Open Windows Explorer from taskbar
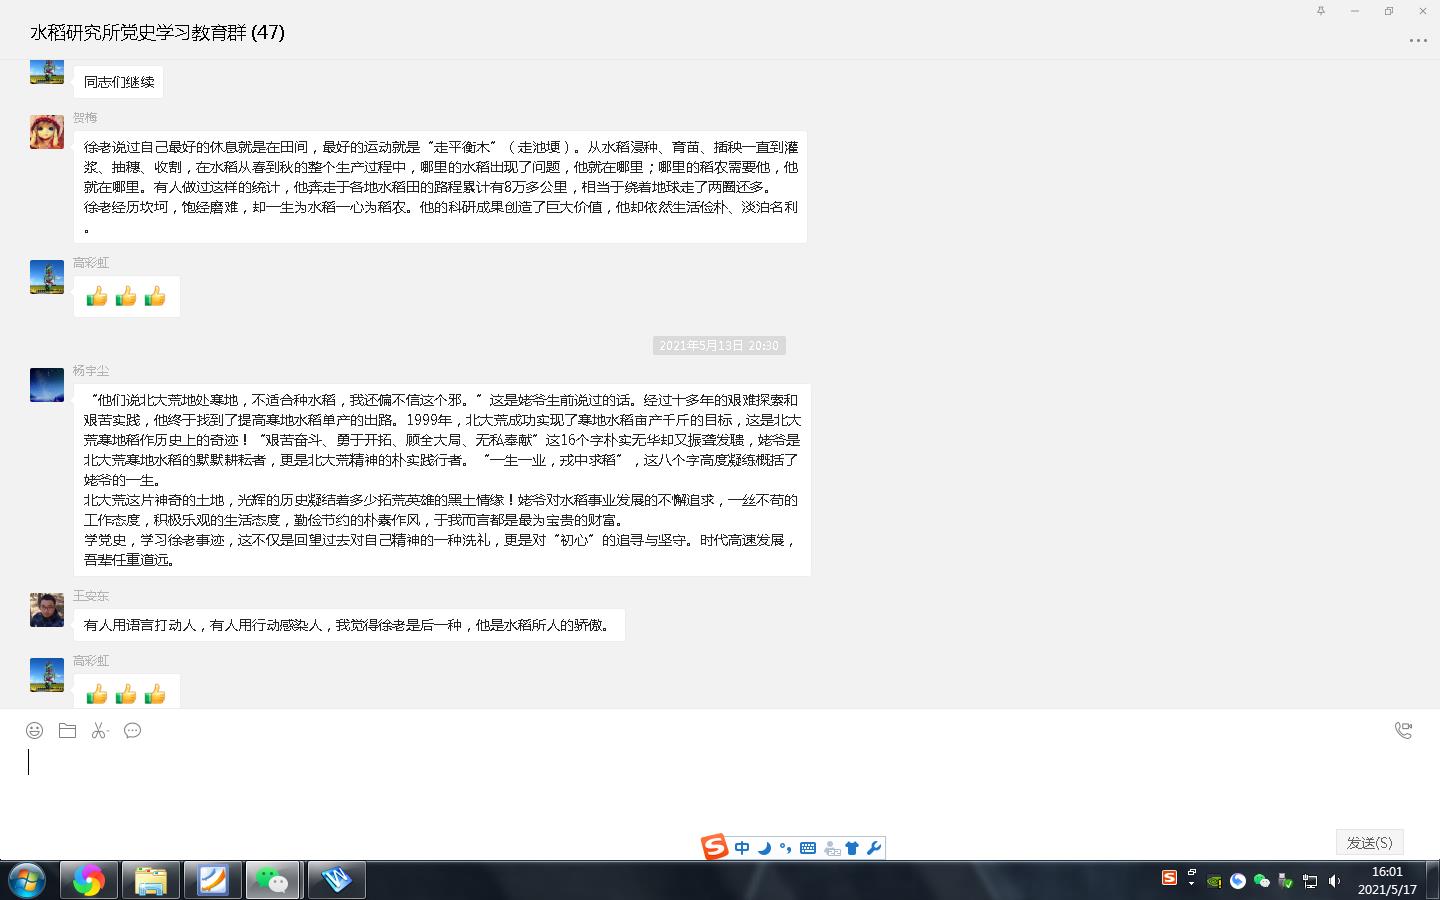 click(x=151, y=880)
